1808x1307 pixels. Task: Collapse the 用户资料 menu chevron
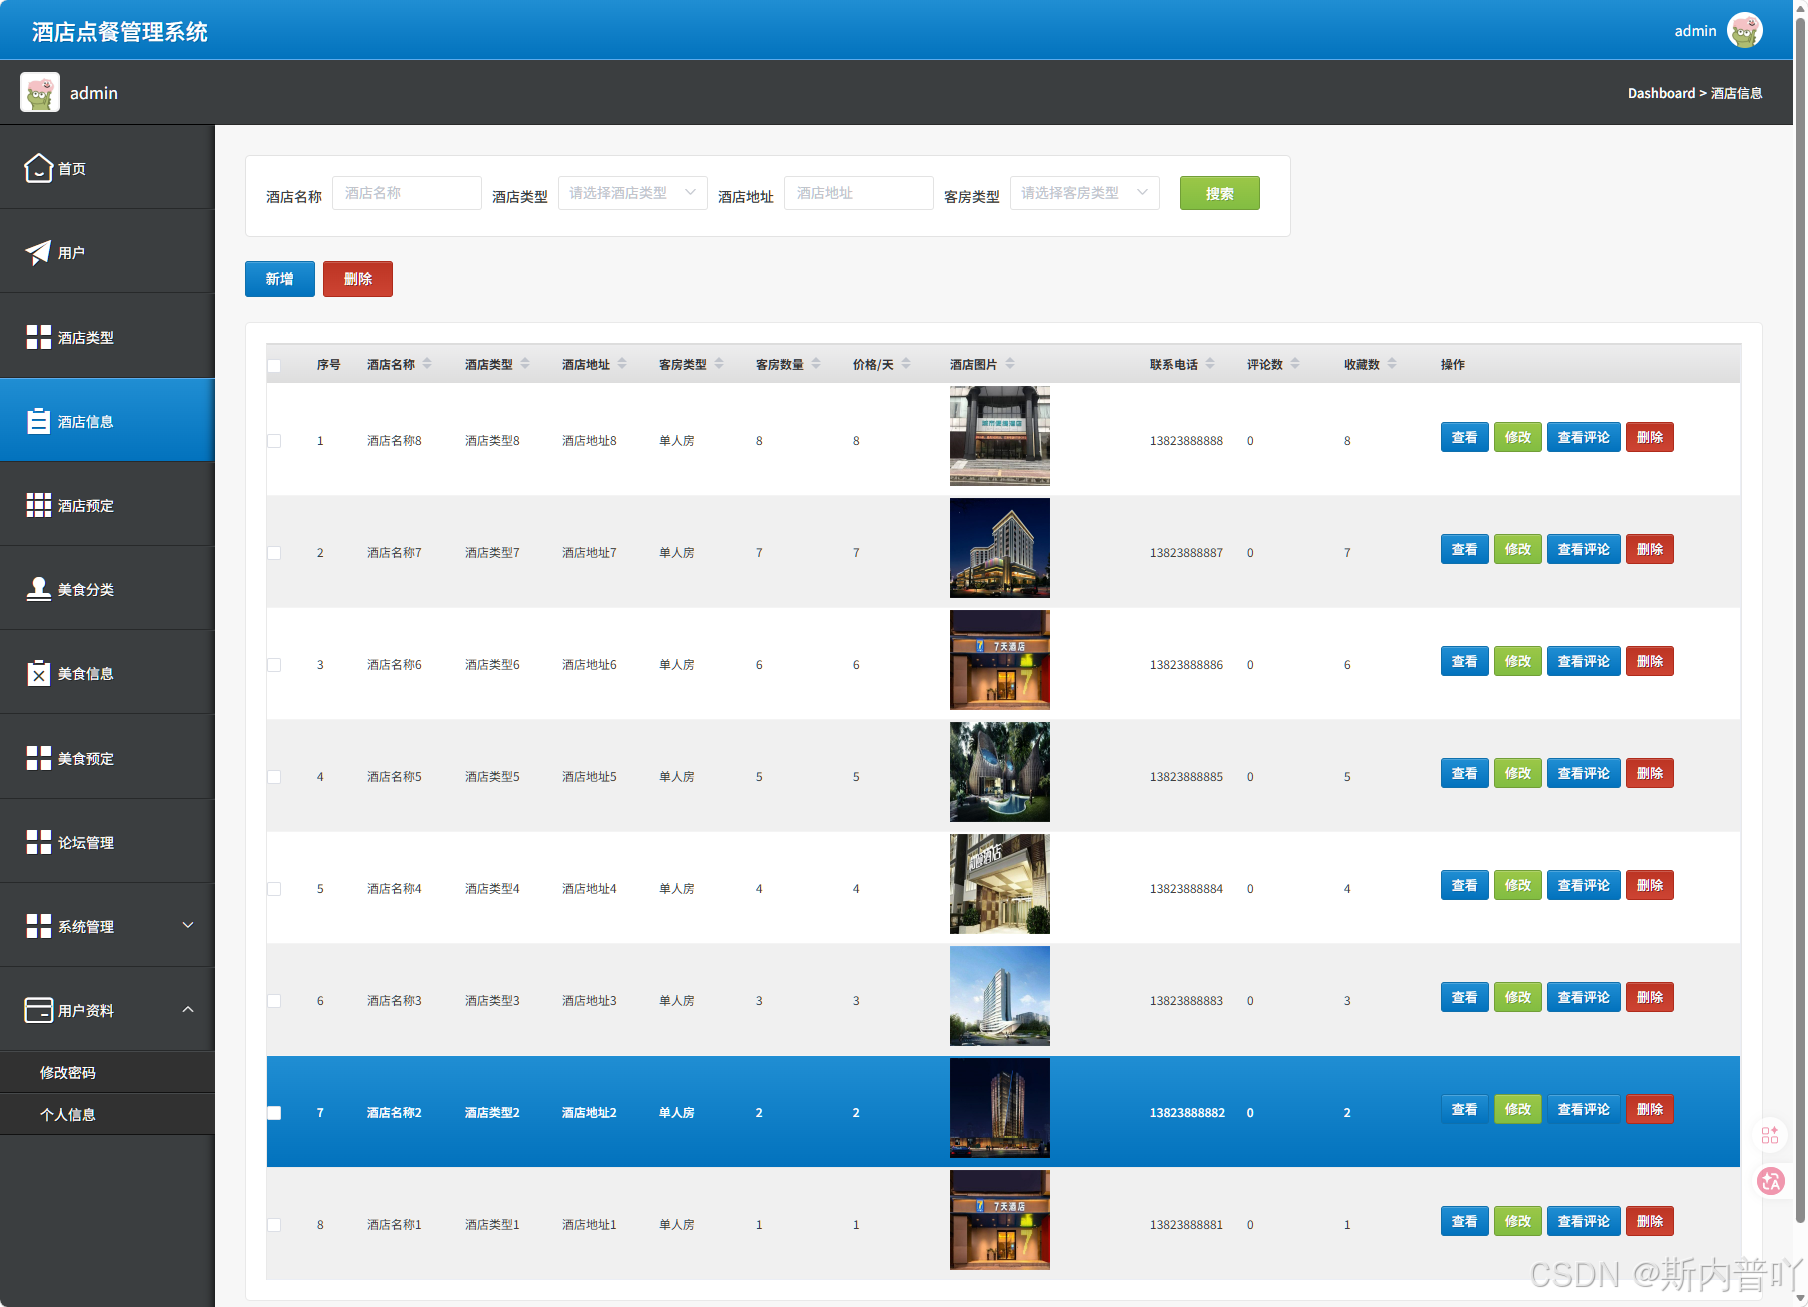tap(188, 1009)
